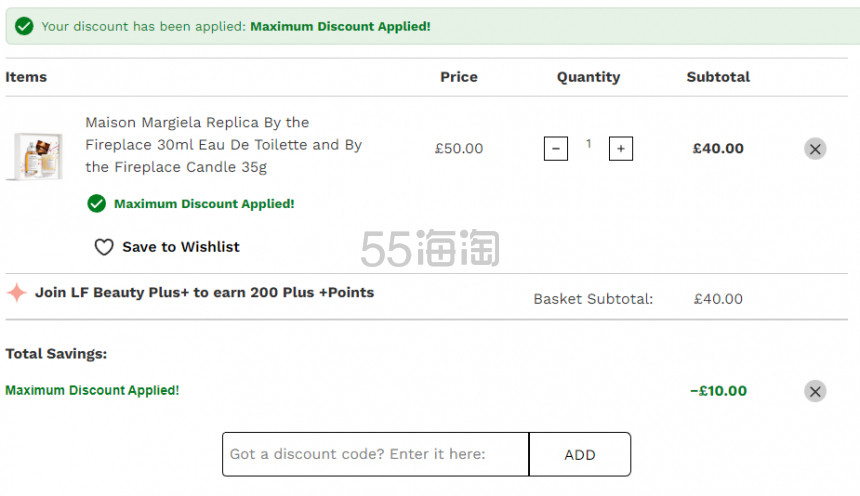Click the Price column header

pyautogui.click(x=459, y=77)
